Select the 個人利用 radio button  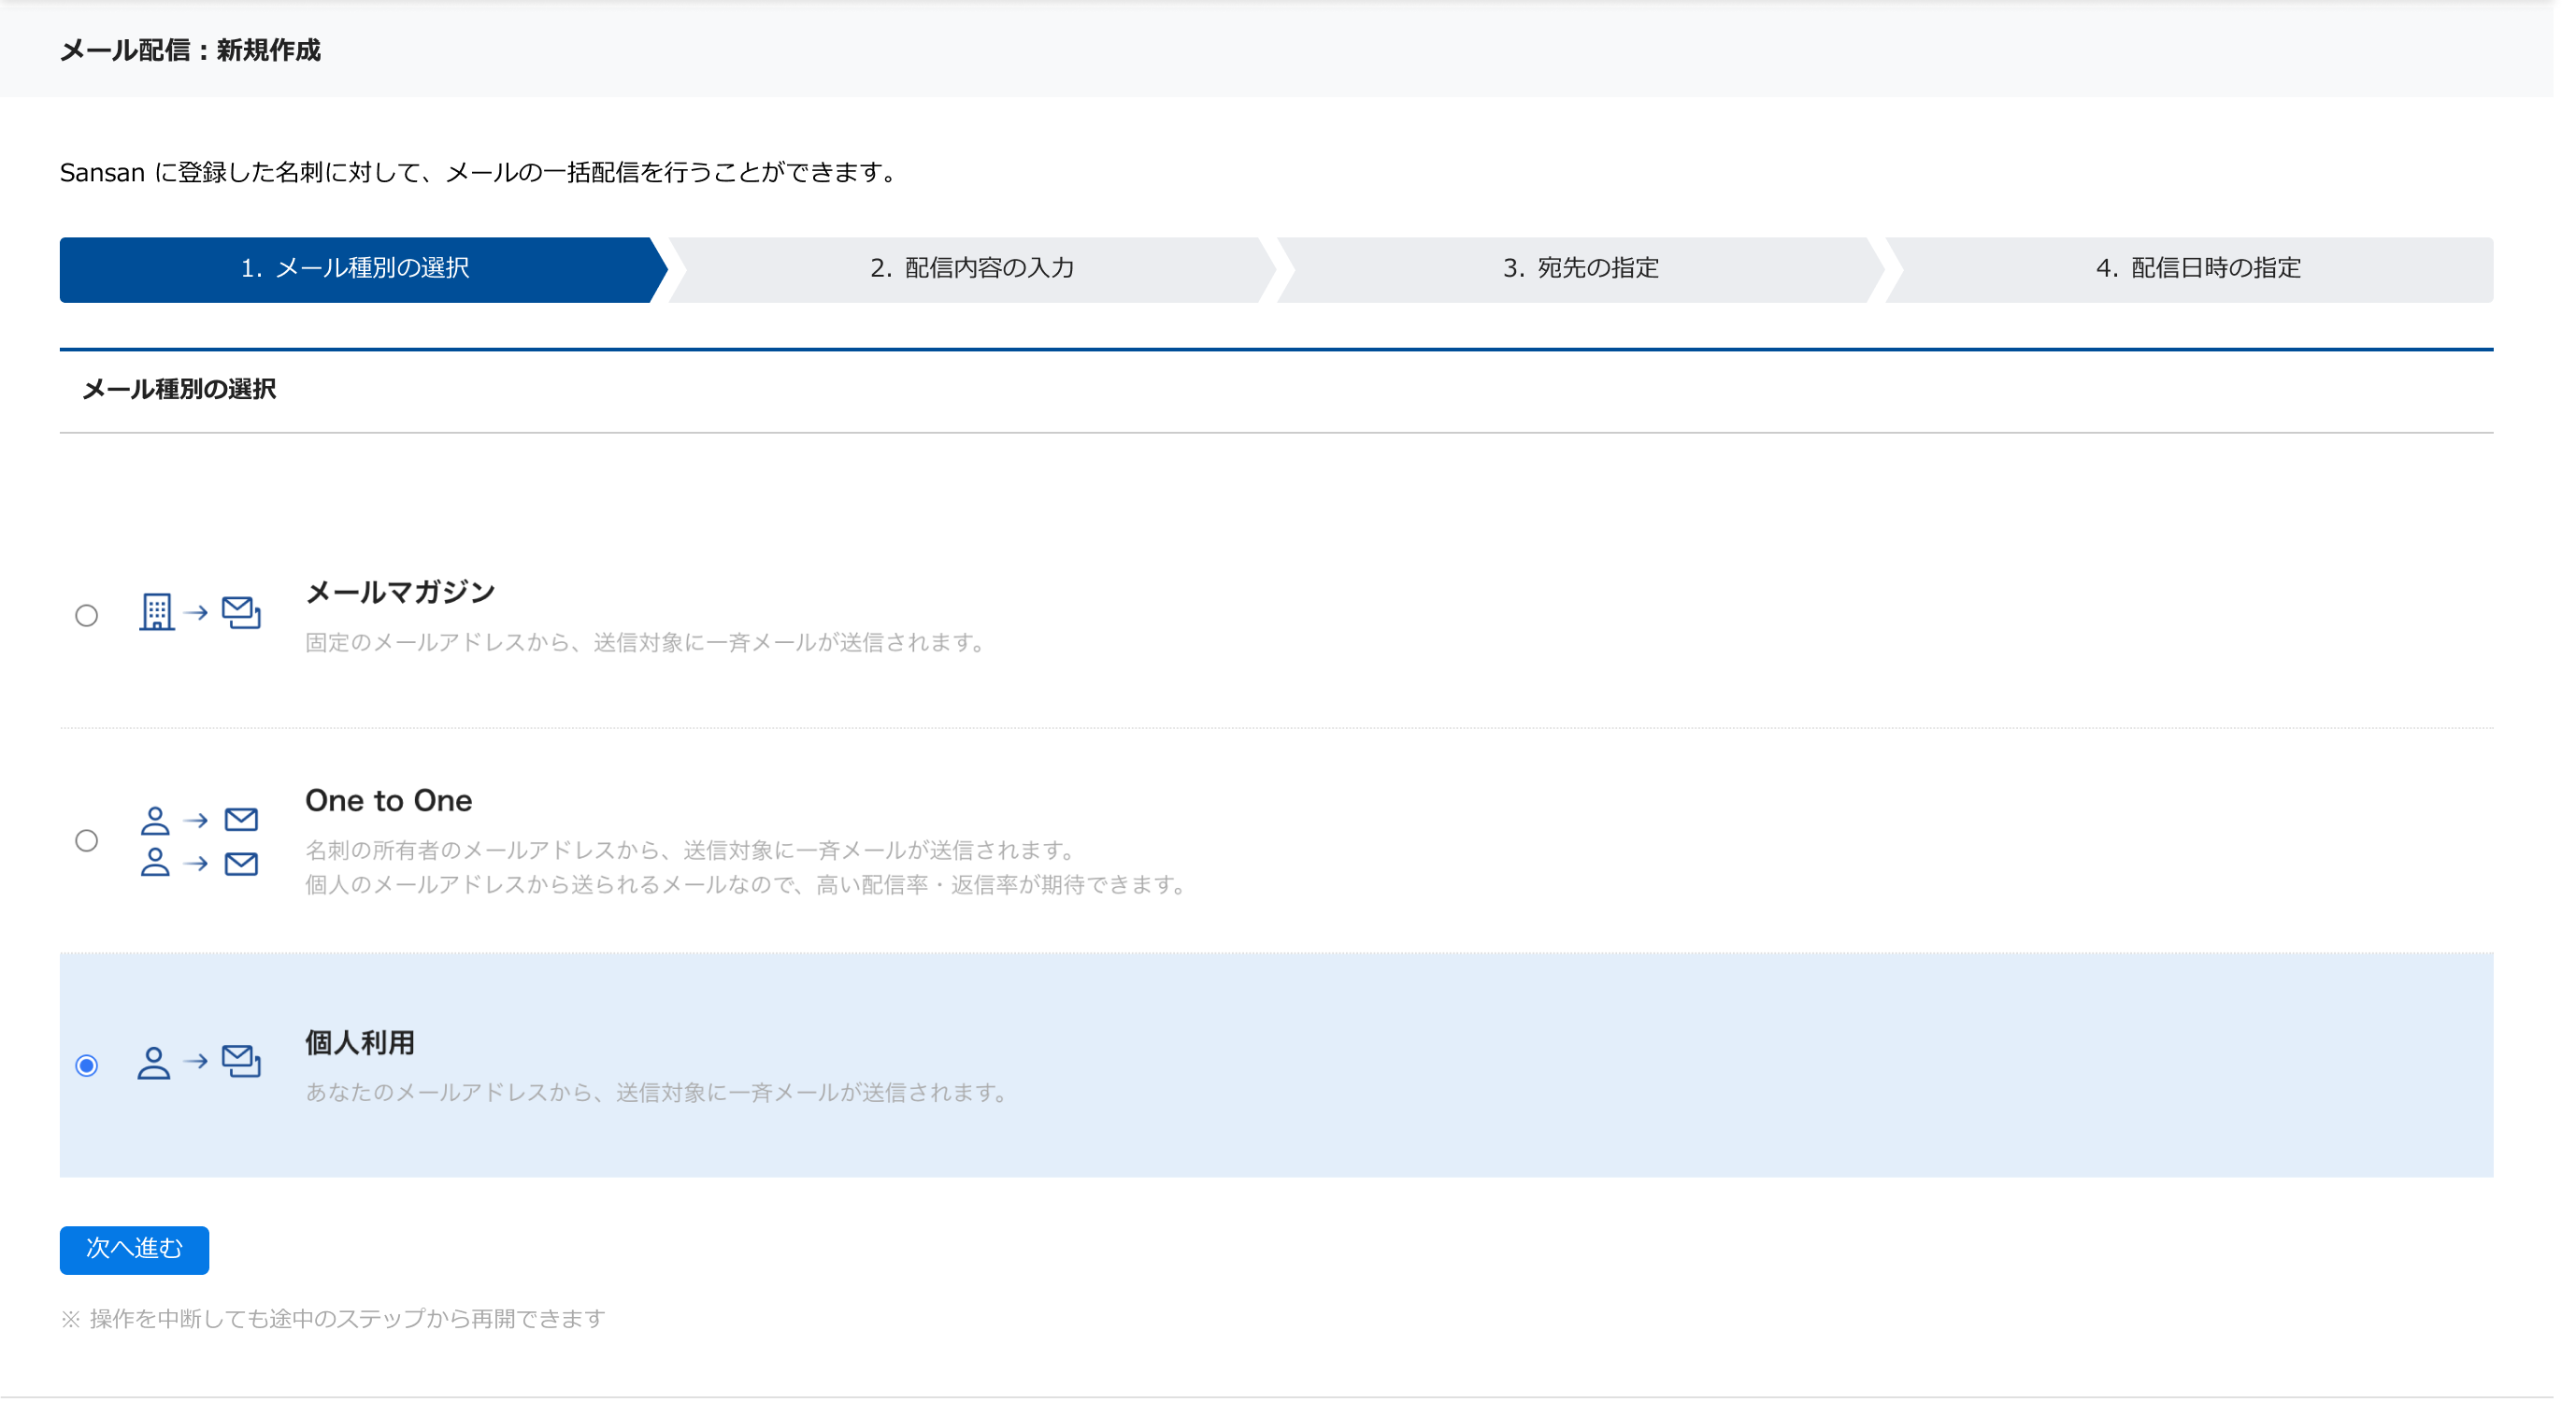[x=87, y=1066]
